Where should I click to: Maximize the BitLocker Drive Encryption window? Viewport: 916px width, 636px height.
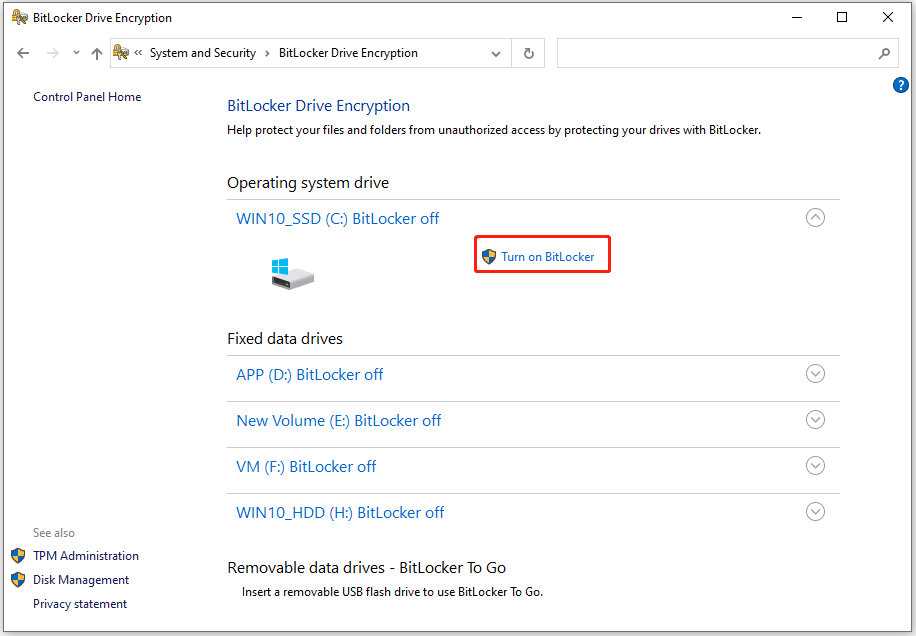tap(842, 18)
